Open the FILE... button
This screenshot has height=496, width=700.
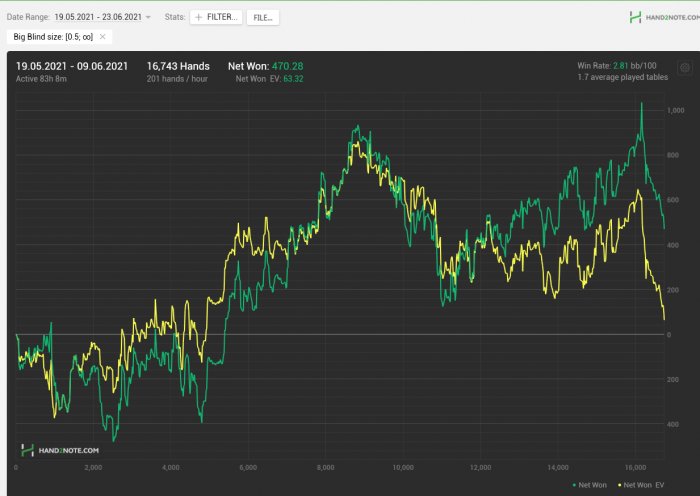tap(263, 18)
